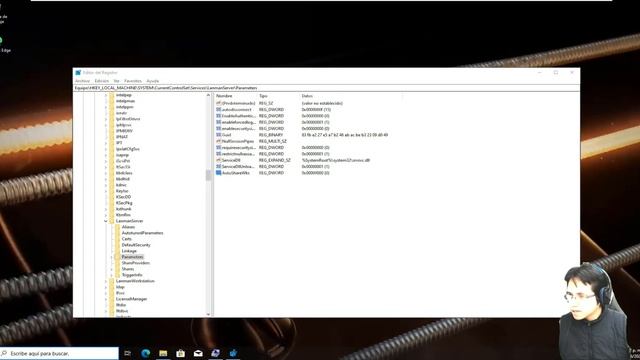Viewport: 640px width, 360px height.
Task: Select the Certs subkey
Action: click(x=127, y=239)
